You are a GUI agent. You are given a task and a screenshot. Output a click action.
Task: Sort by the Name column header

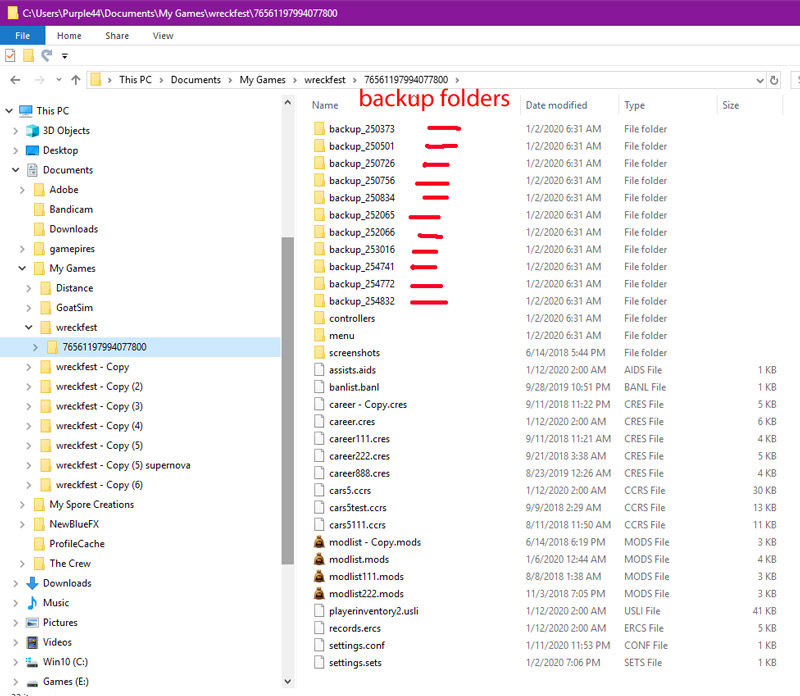click(325, 105)
